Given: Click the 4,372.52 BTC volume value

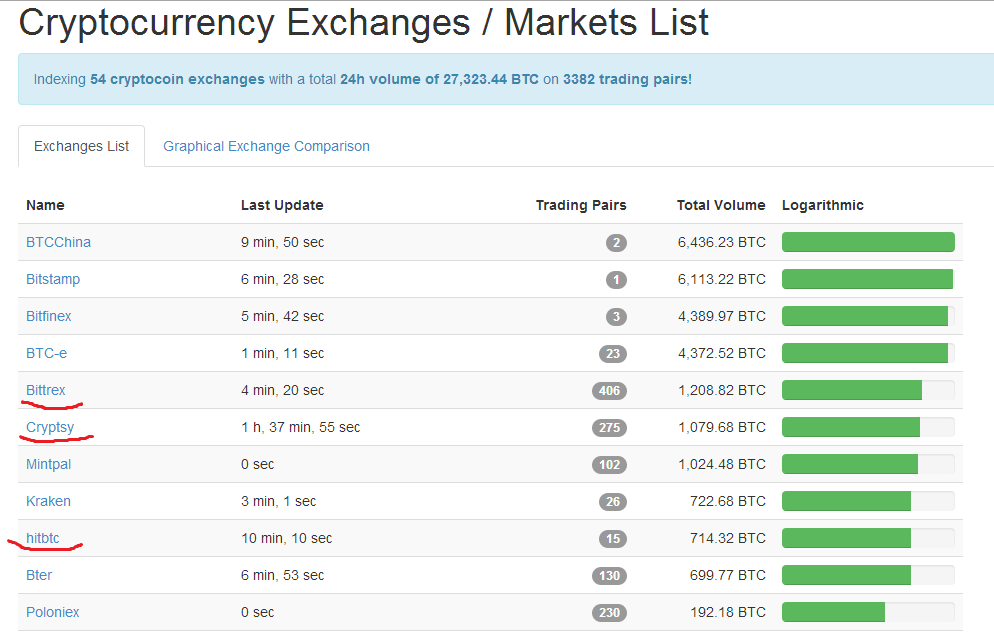Looking at the screenshot, I should click(721, 353).
